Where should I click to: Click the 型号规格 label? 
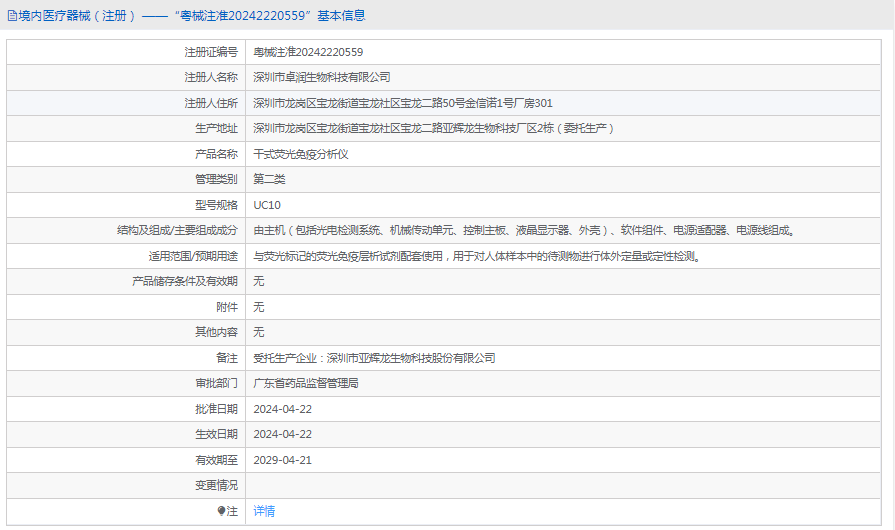(x=216, y=205)
